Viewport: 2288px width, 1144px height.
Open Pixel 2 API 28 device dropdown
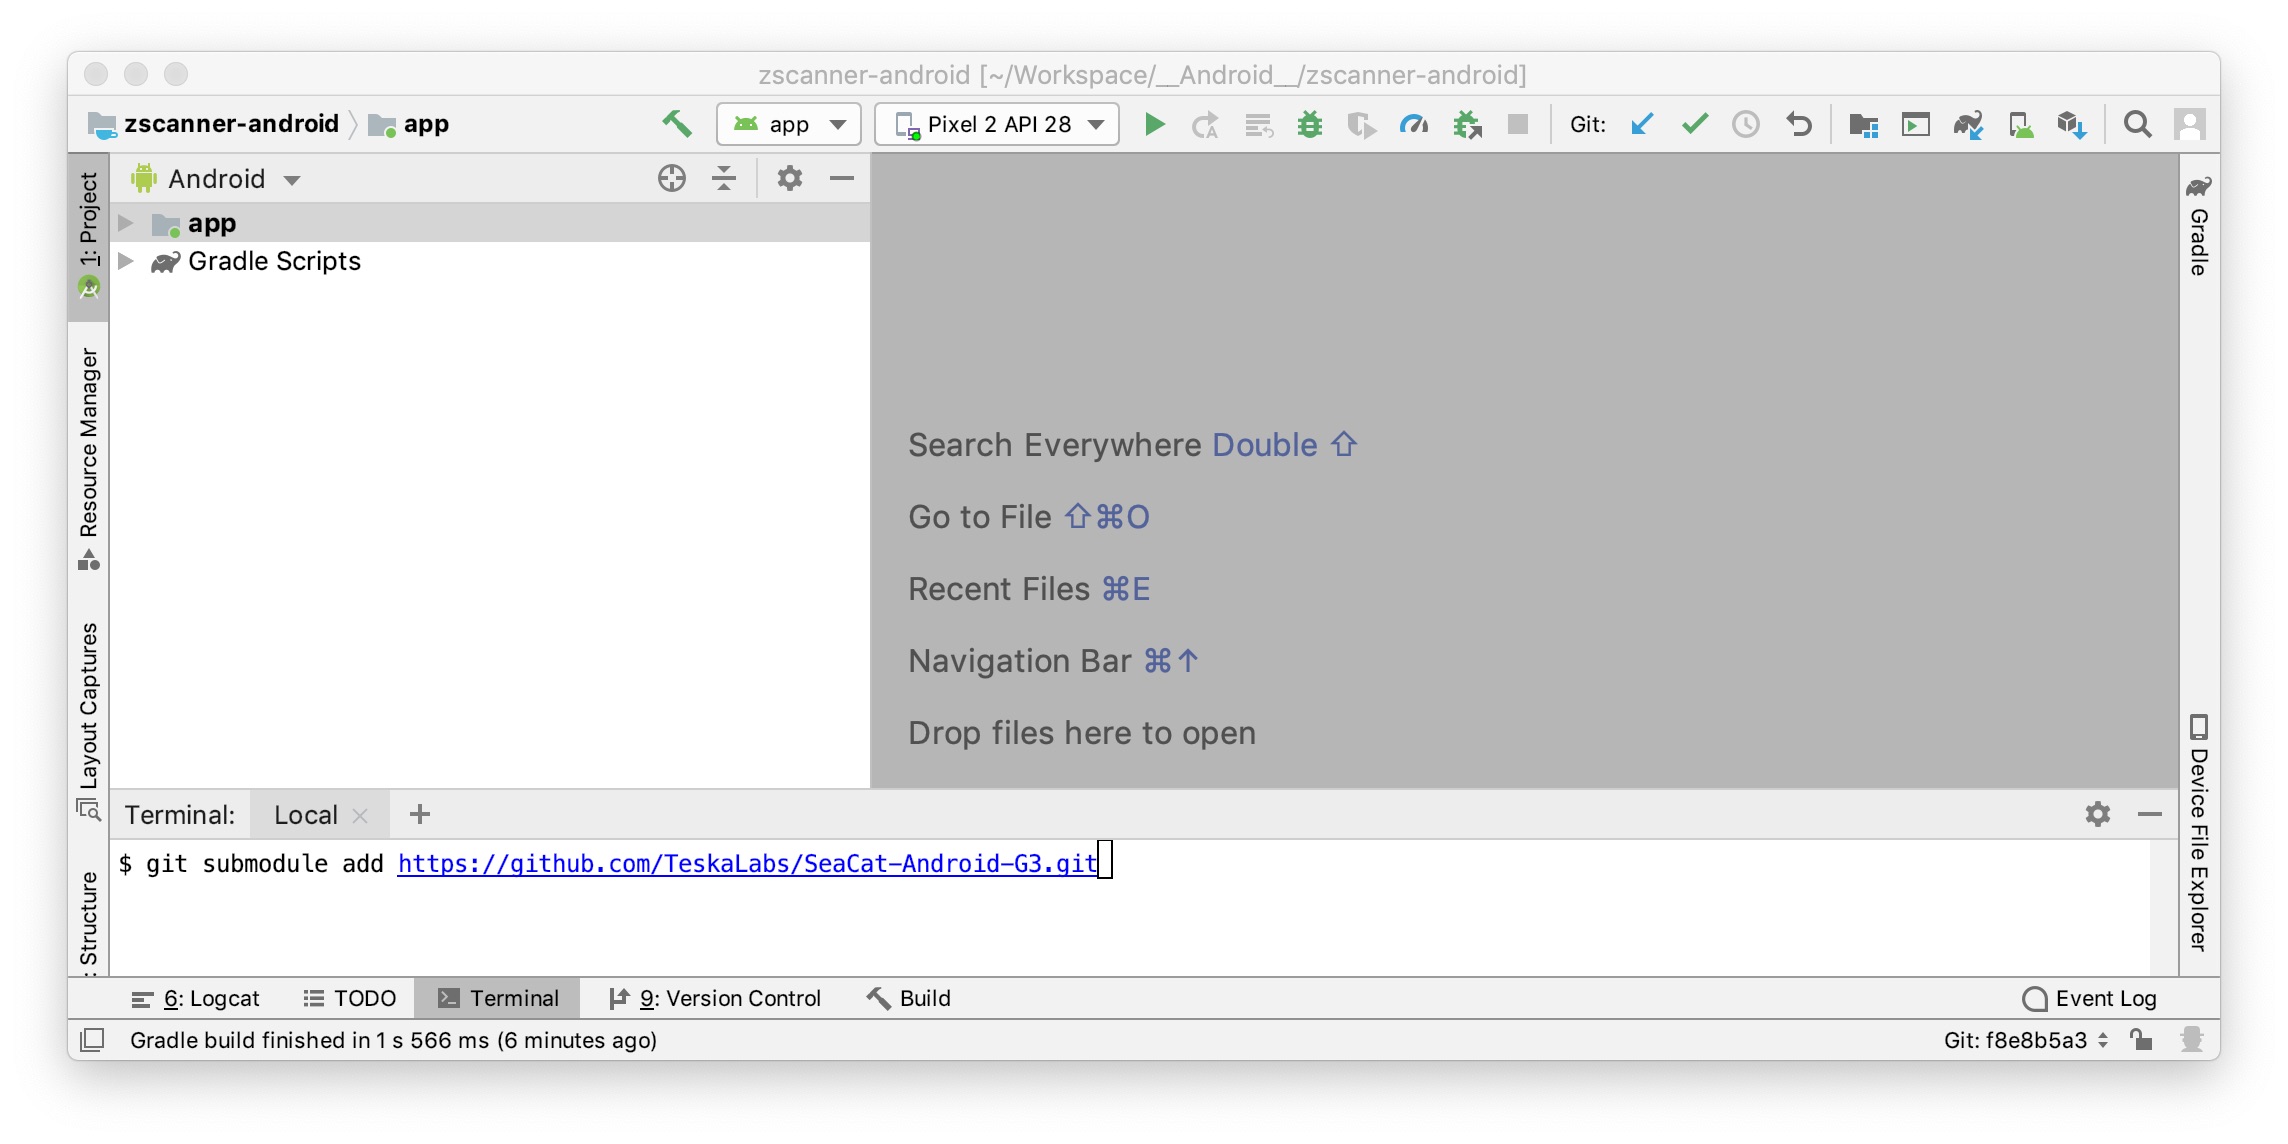click(997, 124)
